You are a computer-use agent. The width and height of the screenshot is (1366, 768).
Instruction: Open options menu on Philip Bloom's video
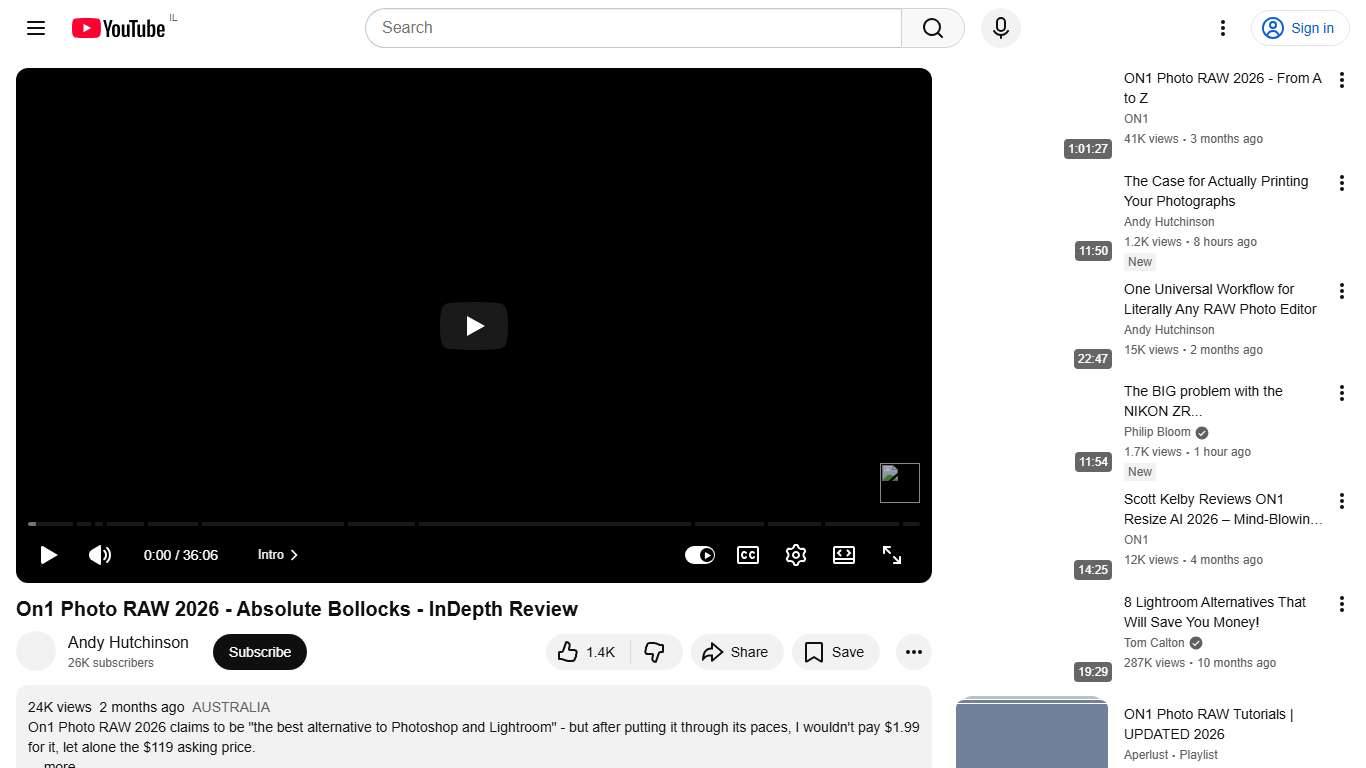tap(1341, 393)
